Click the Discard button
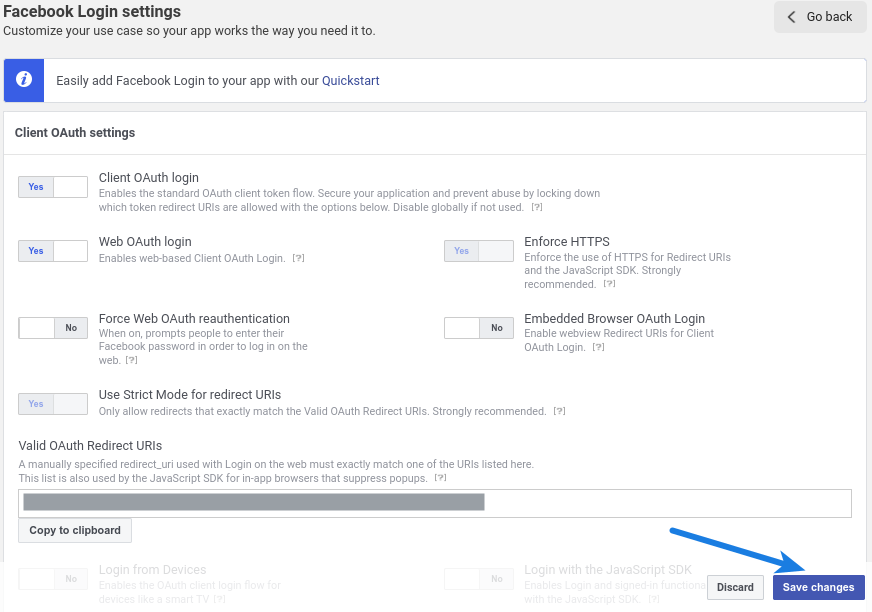The image size is (872, 612). (735, 588)
